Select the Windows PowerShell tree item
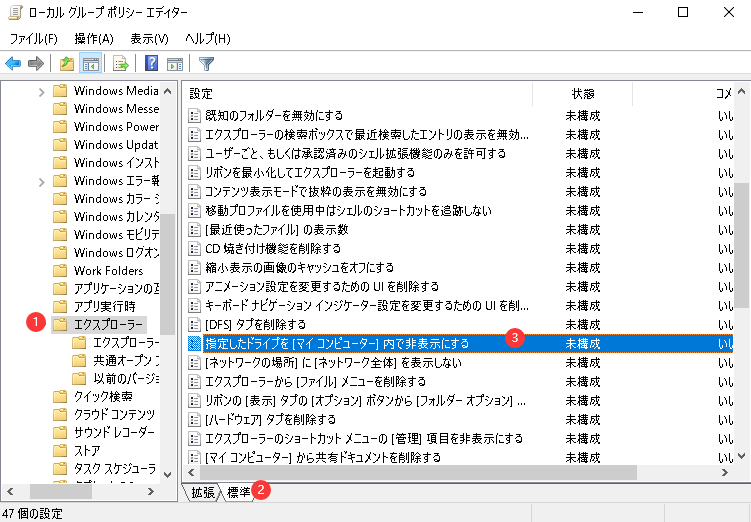The width and height of the screenshot is (751, 522). pos(116,126)
